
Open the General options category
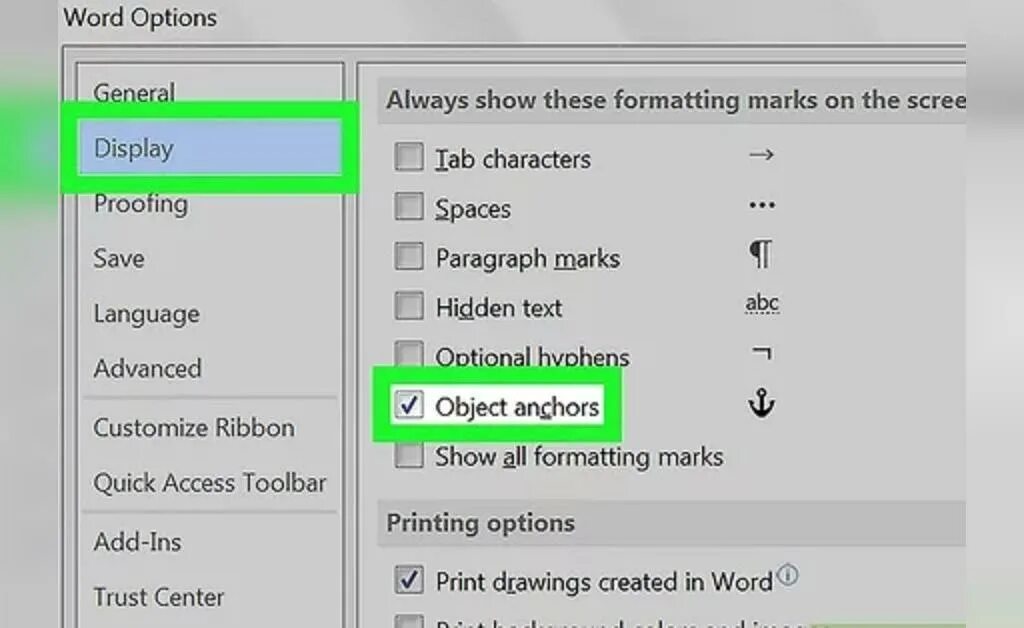(x=134, y=93)
